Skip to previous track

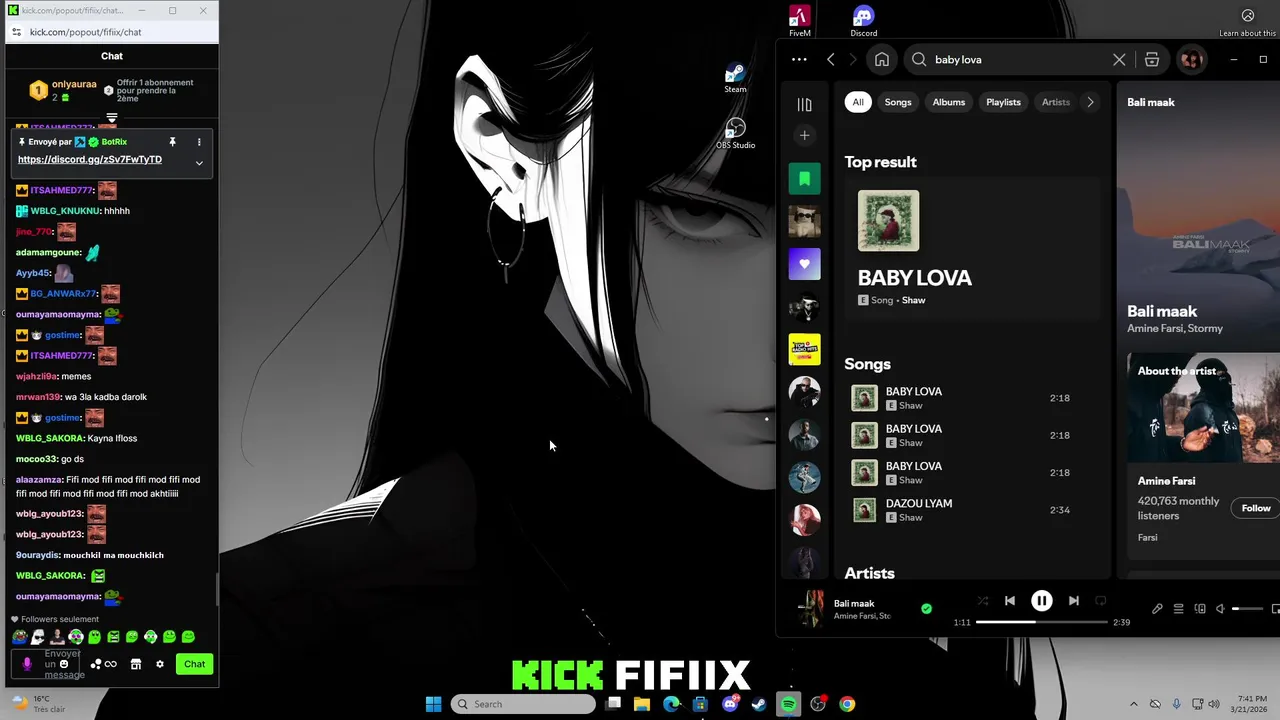1010,601
